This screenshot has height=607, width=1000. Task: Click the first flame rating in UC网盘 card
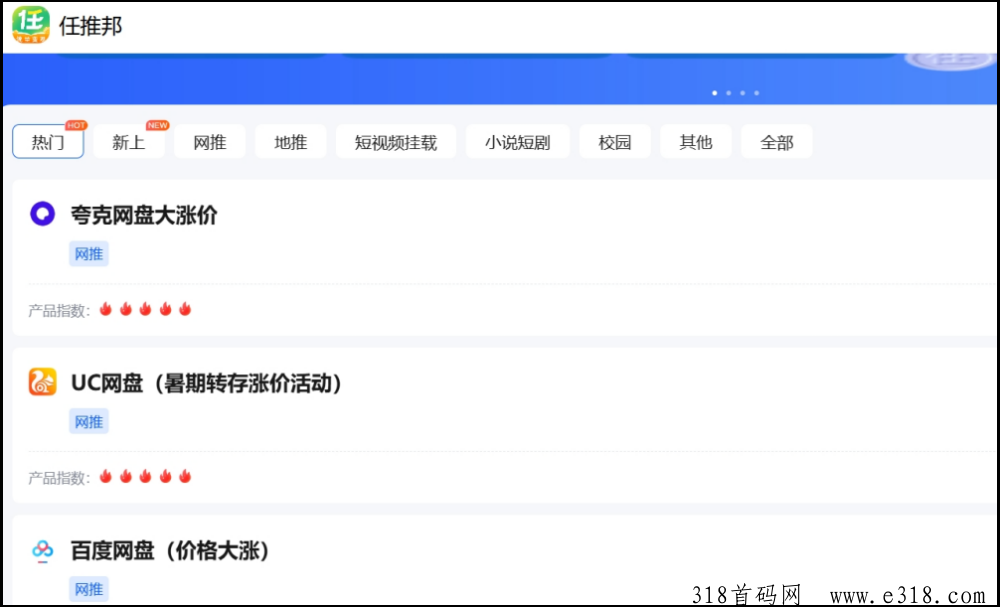(x=106, y=476)
